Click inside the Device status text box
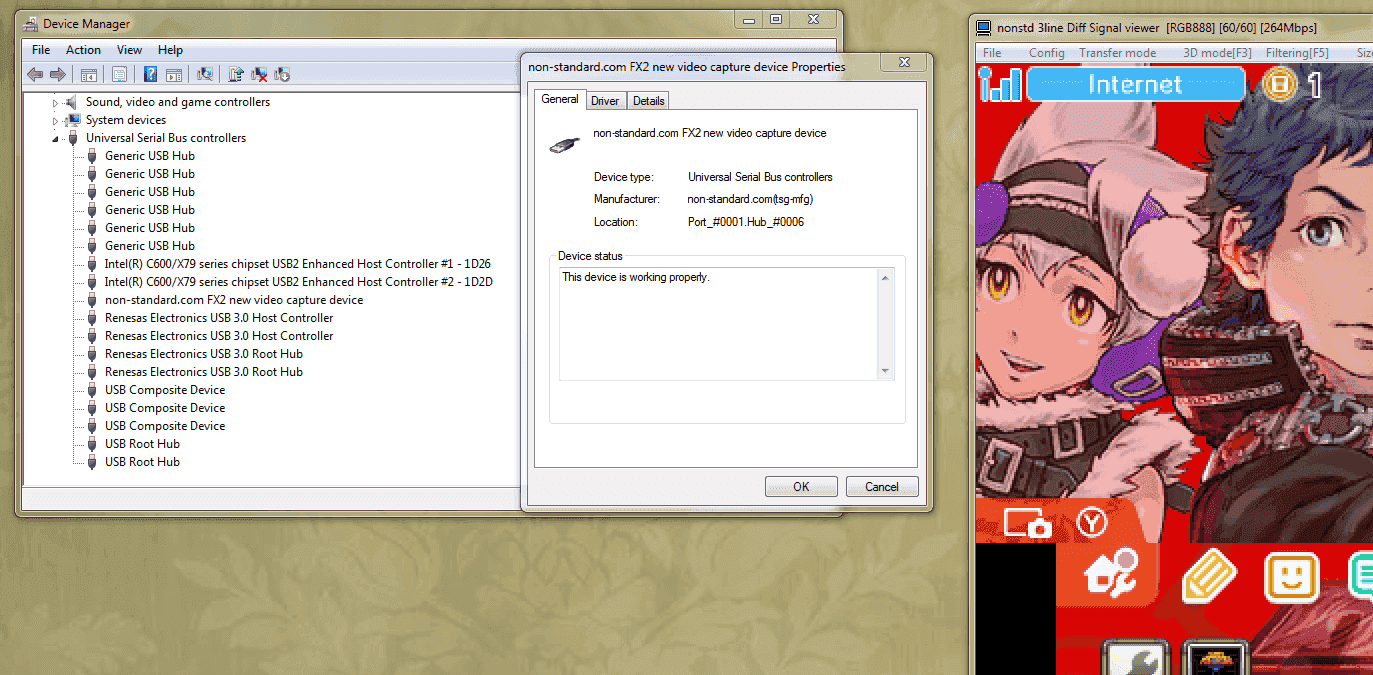Viewport: 1373px width, 675px height. 718,324
